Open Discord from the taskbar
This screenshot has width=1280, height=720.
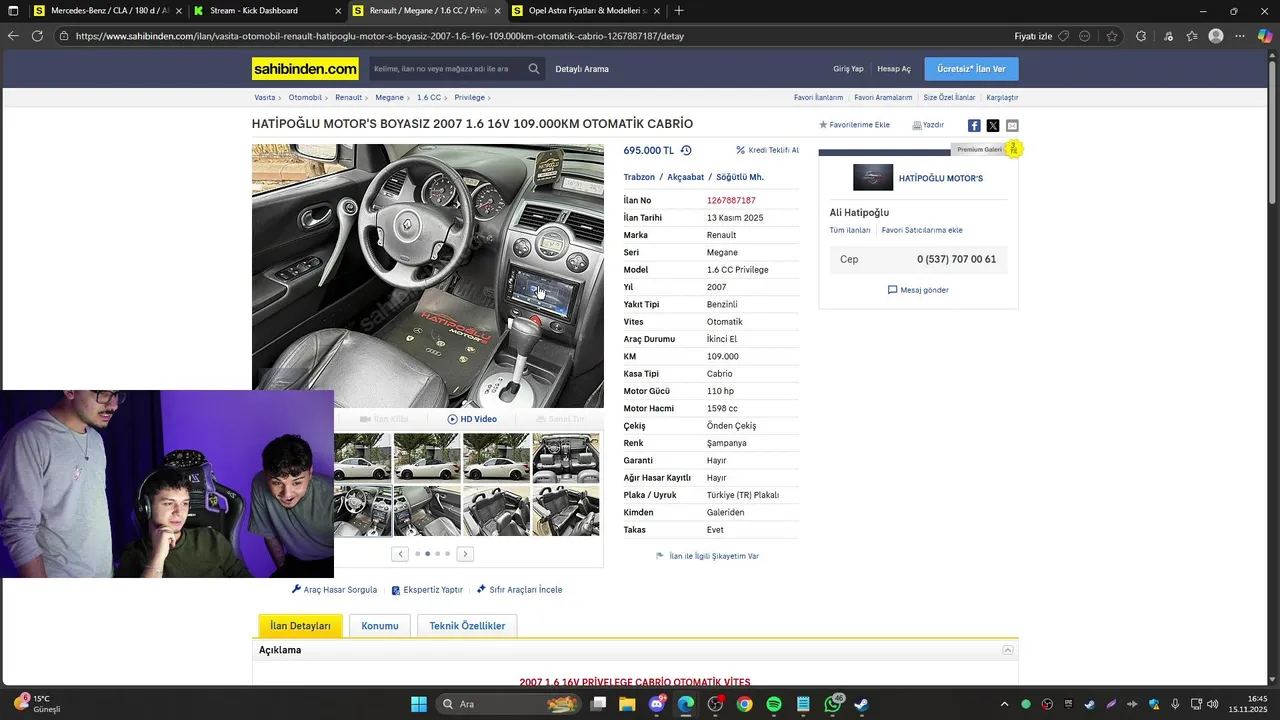(657, 704)
